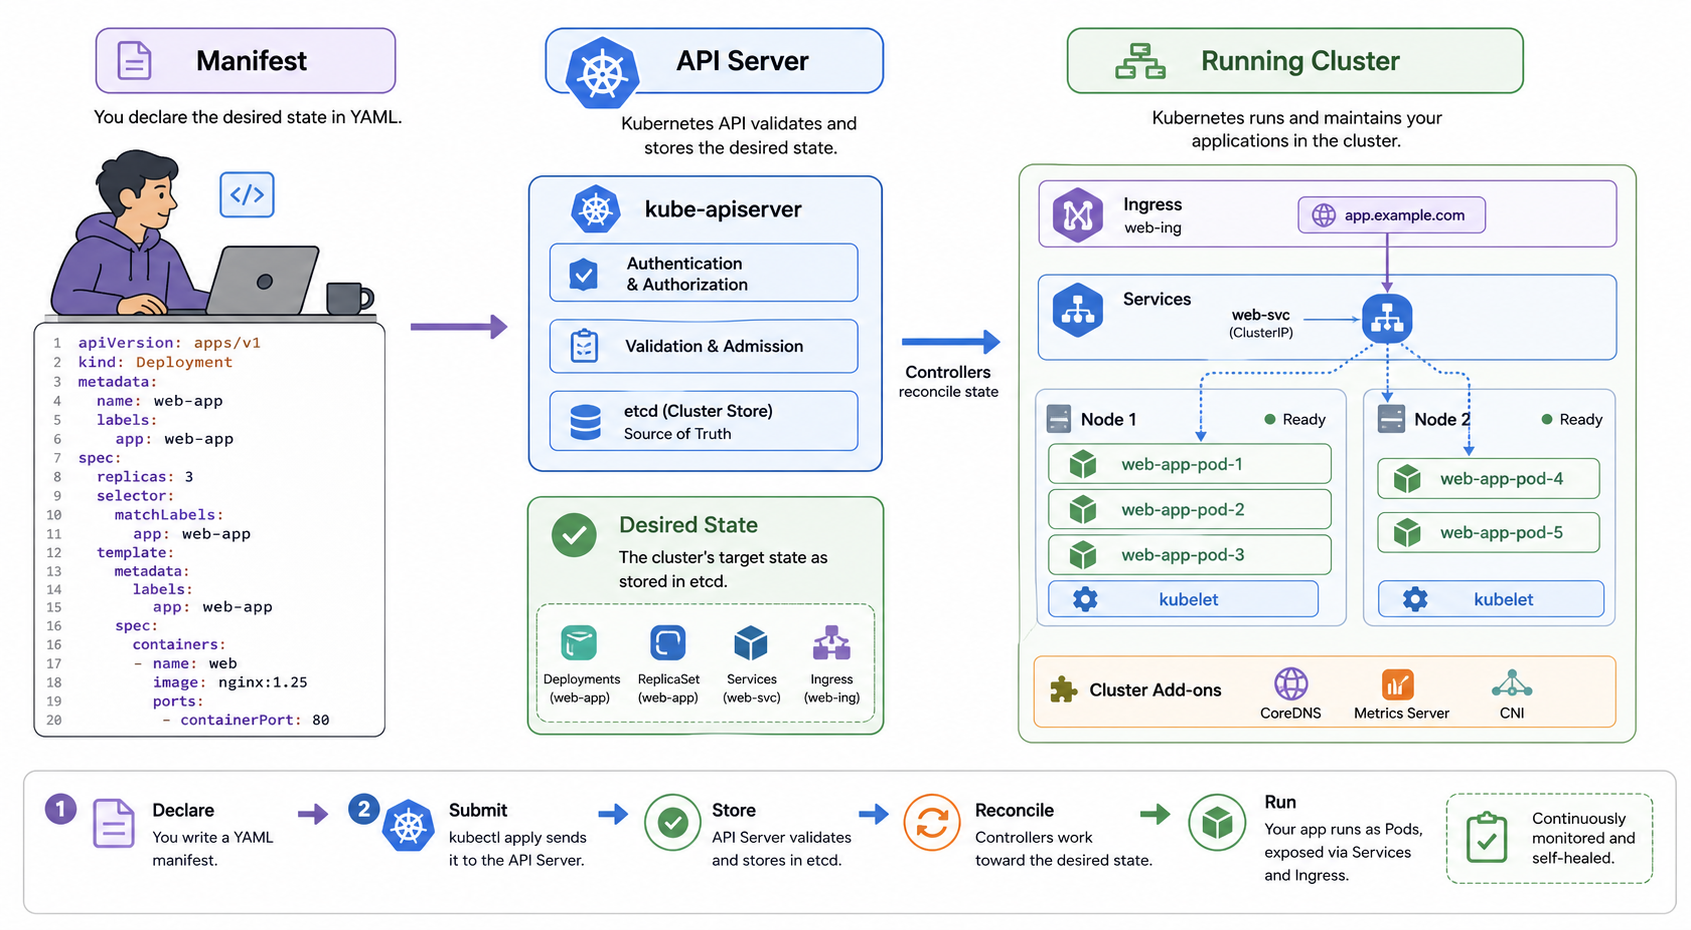The image size is (1691, 930).
Task: Click the self-healed clipboard check icon
Action: tap(1486, 837)
